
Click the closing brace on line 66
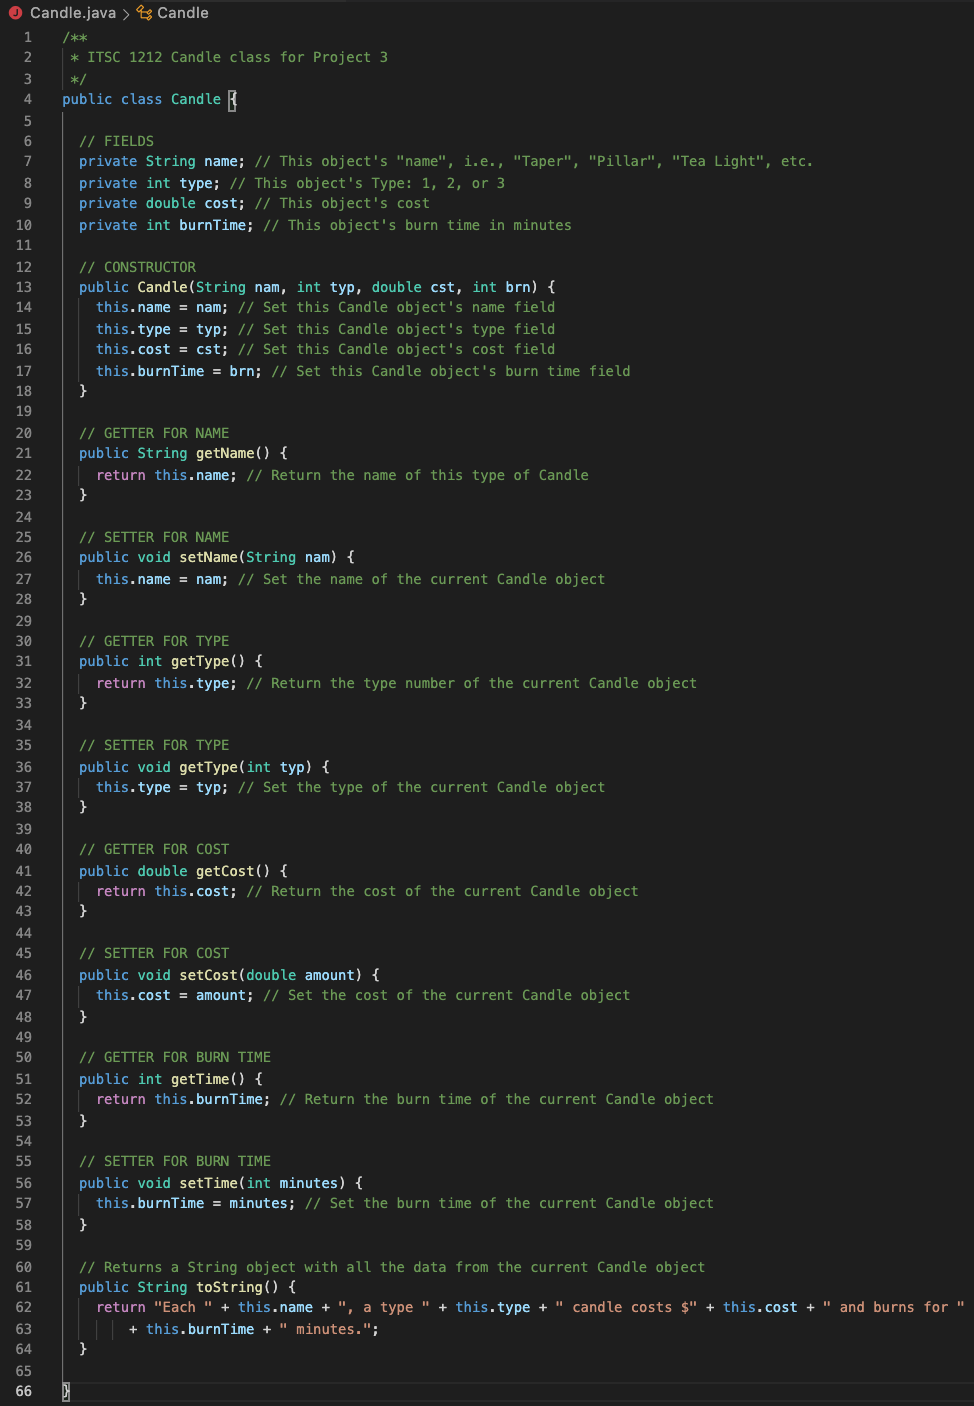coord(66,1391)
